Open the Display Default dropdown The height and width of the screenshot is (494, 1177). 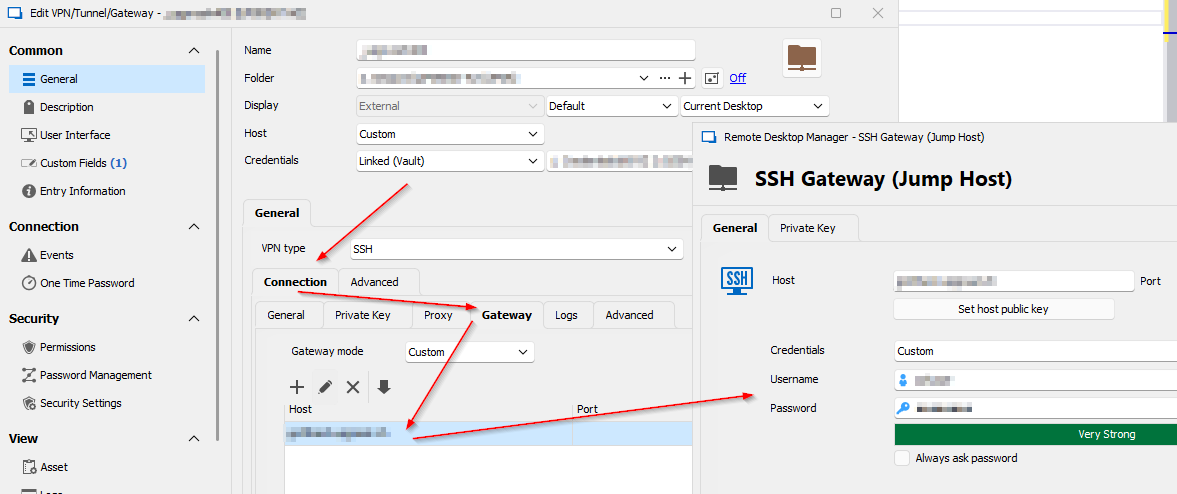[612, 106]
